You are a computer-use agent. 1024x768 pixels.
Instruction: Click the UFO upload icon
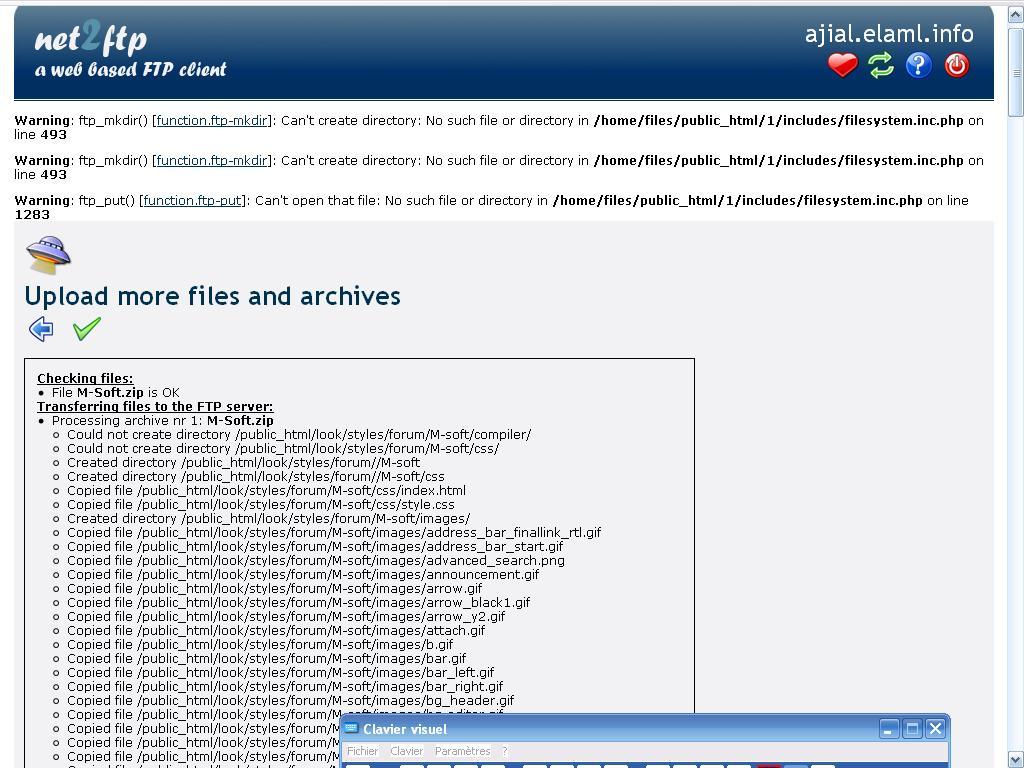tap(48, 255)
